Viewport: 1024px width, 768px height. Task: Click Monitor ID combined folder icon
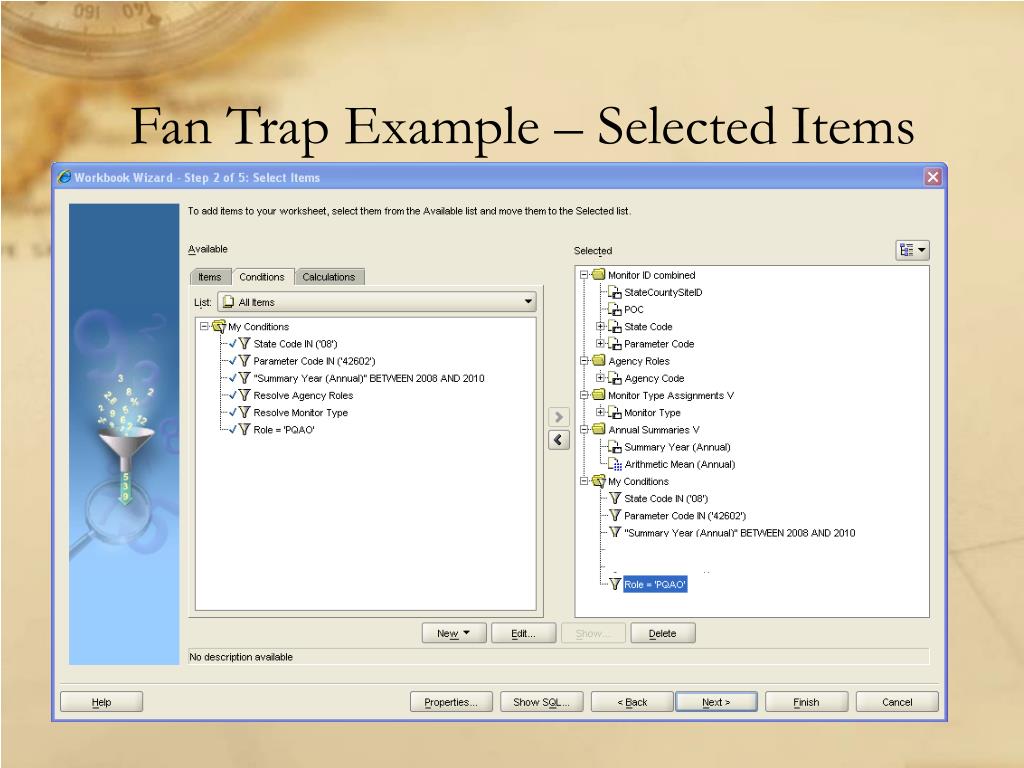point(599,275)
